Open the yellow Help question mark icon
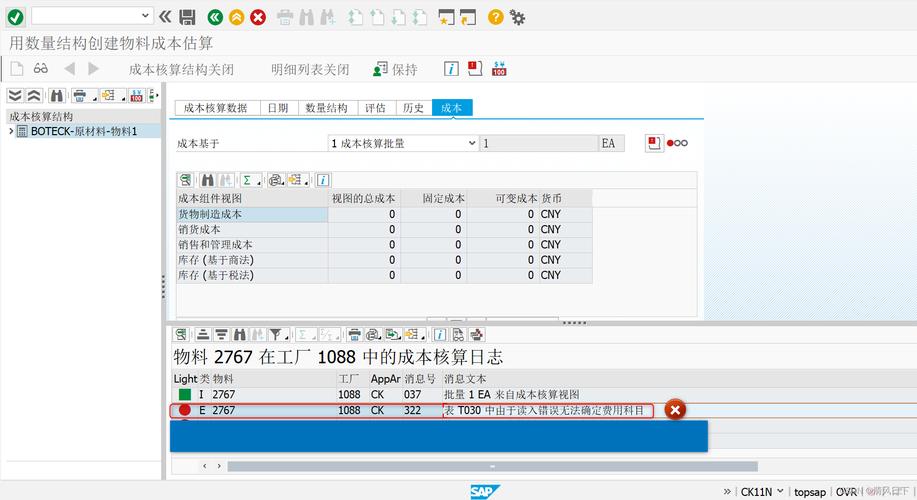The height and width of the screenshot is (500, 917). [x=495, y=17]
